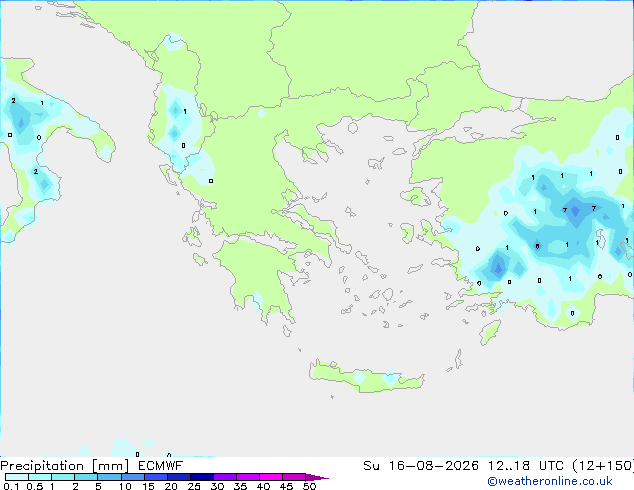Click the island of Rhodes on map
The image size is (634, 490).
[x=490, y=332]
